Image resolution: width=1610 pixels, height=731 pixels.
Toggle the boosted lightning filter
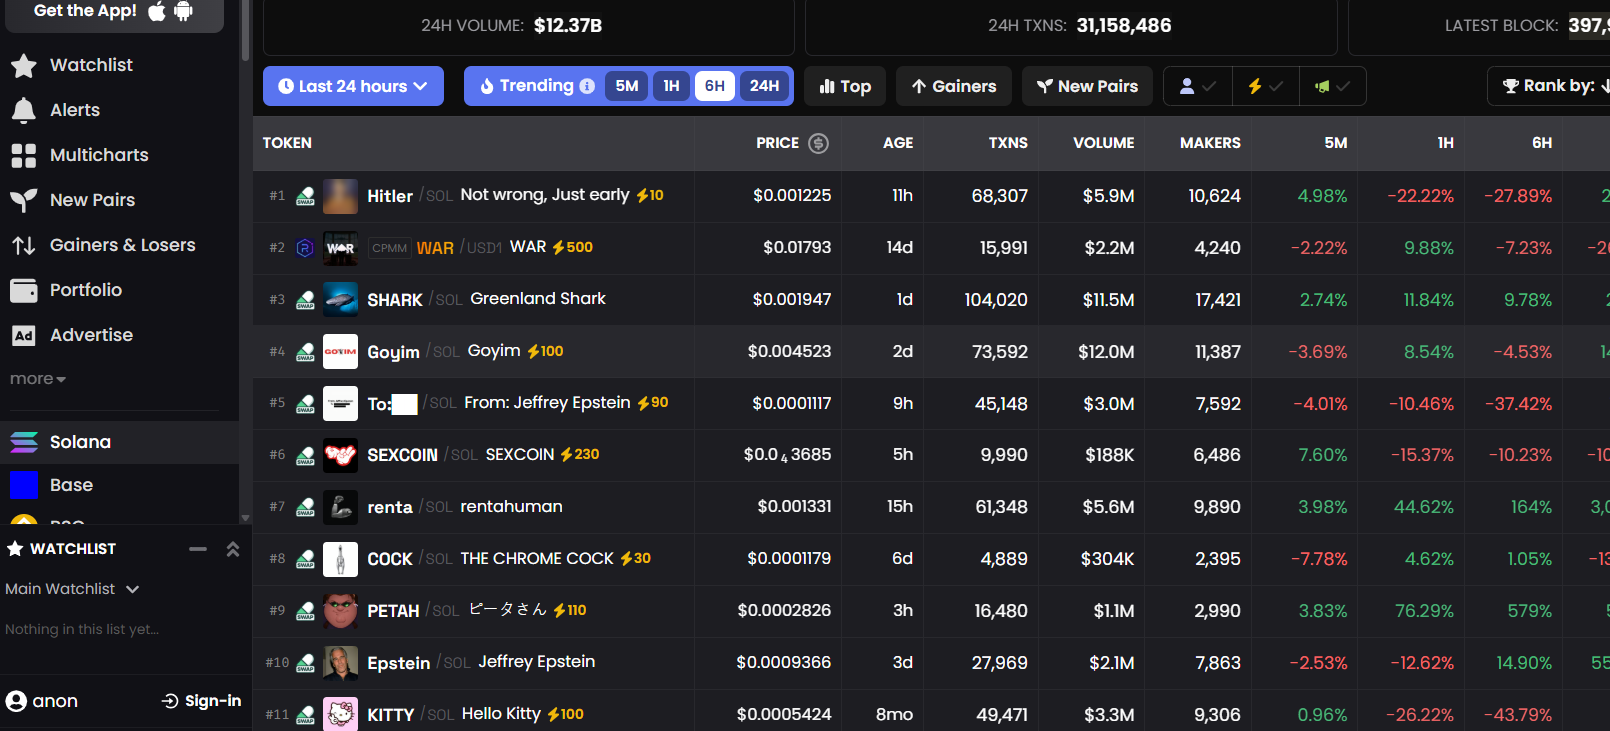(1265, 86)
